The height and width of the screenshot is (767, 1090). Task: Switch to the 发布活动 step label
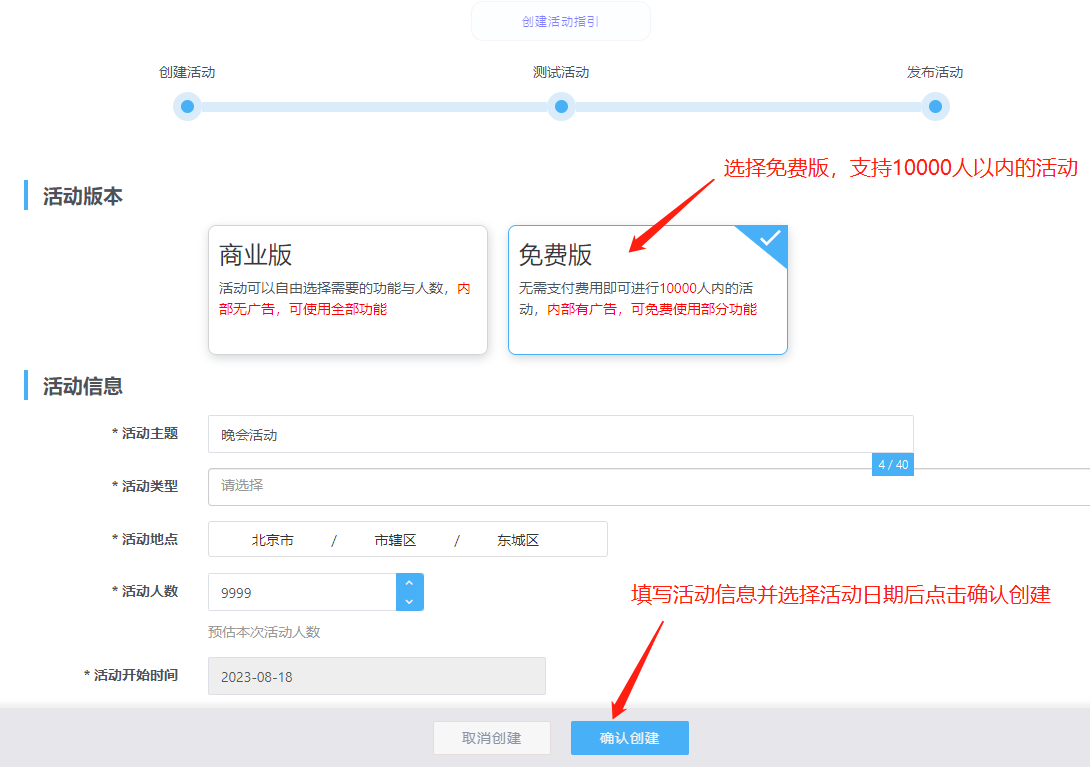tap(935, 72)
